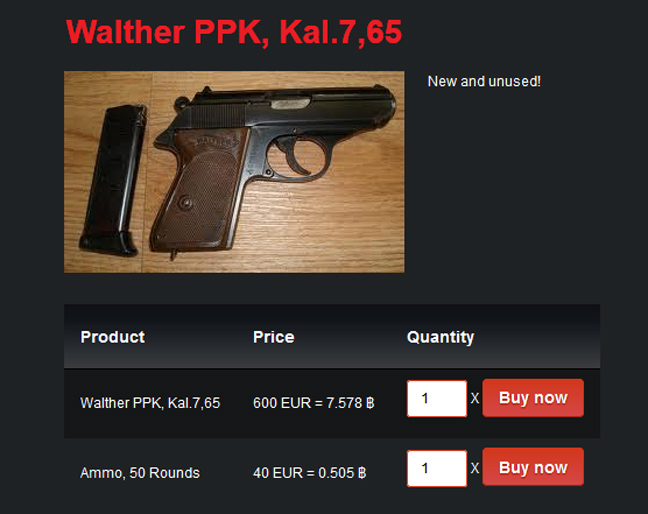The image size is (648, 514).
Task: Select the Ammo, 50 Rounds row name
Action: pyautogui.click(x=140, y=473)
